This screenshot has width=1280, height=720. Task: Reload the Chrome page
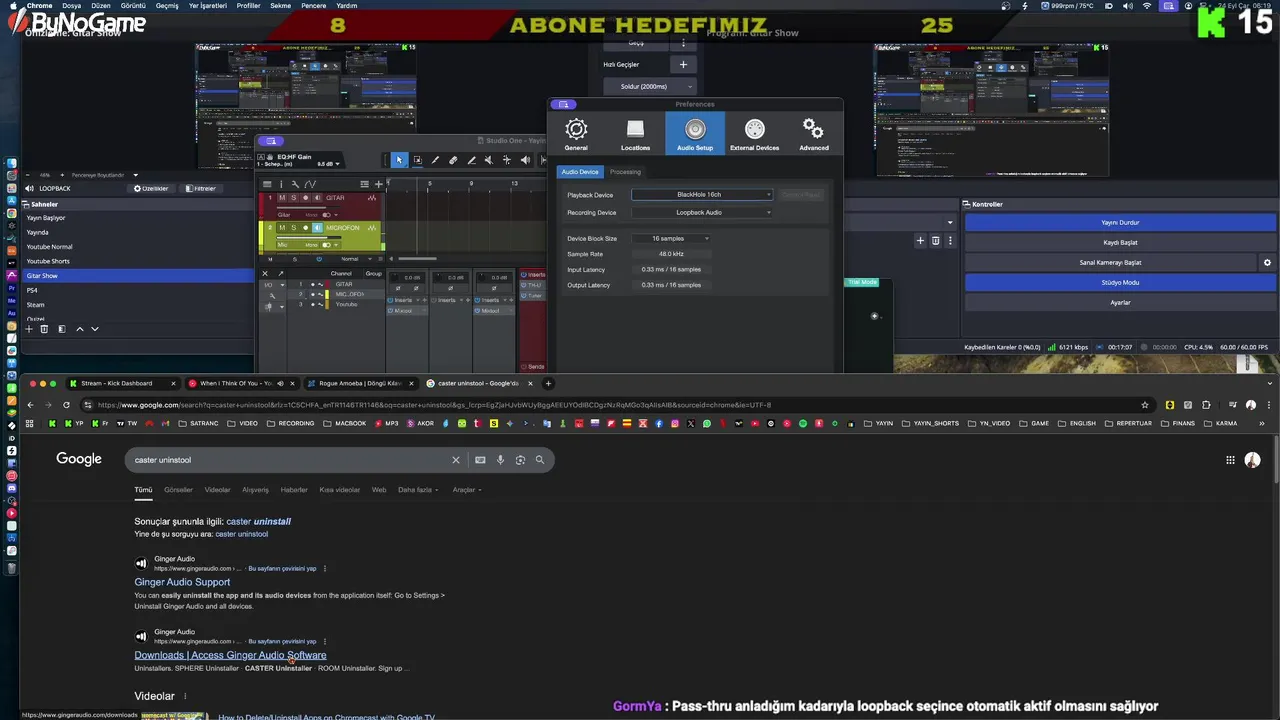tap(66, 405)
